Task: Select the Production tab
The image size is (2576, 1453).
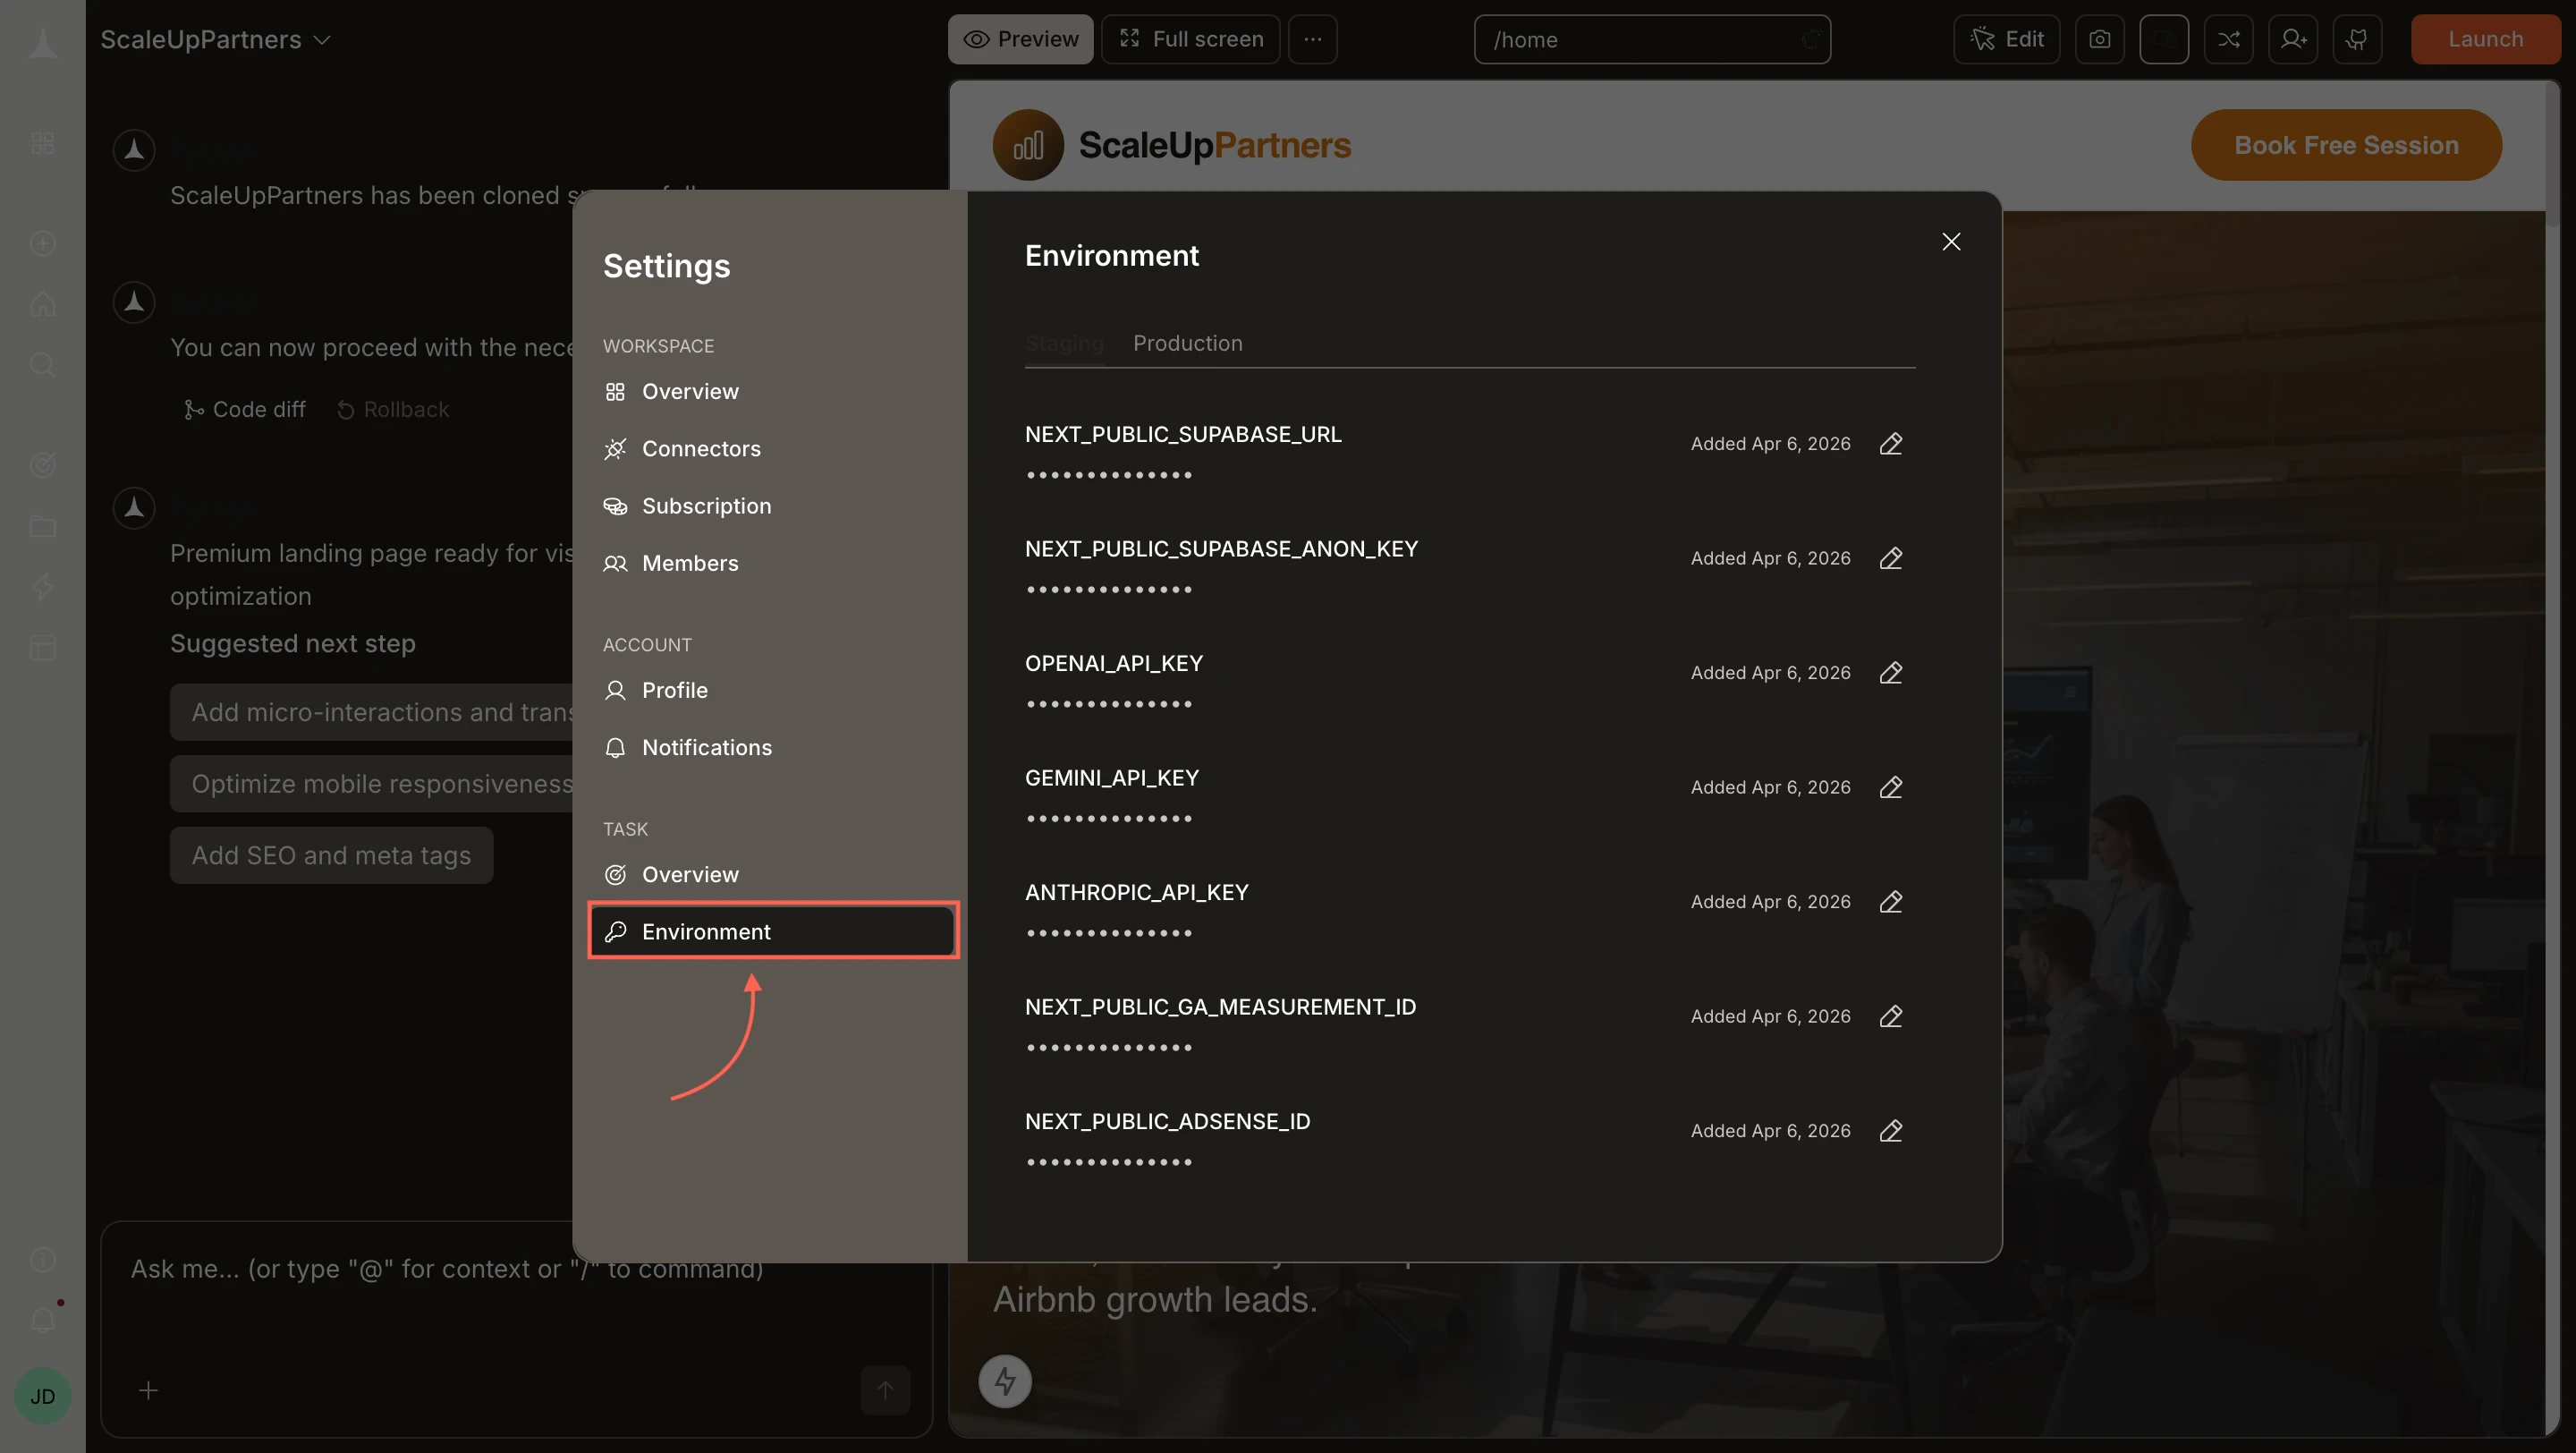Action: click(1187, 343)
